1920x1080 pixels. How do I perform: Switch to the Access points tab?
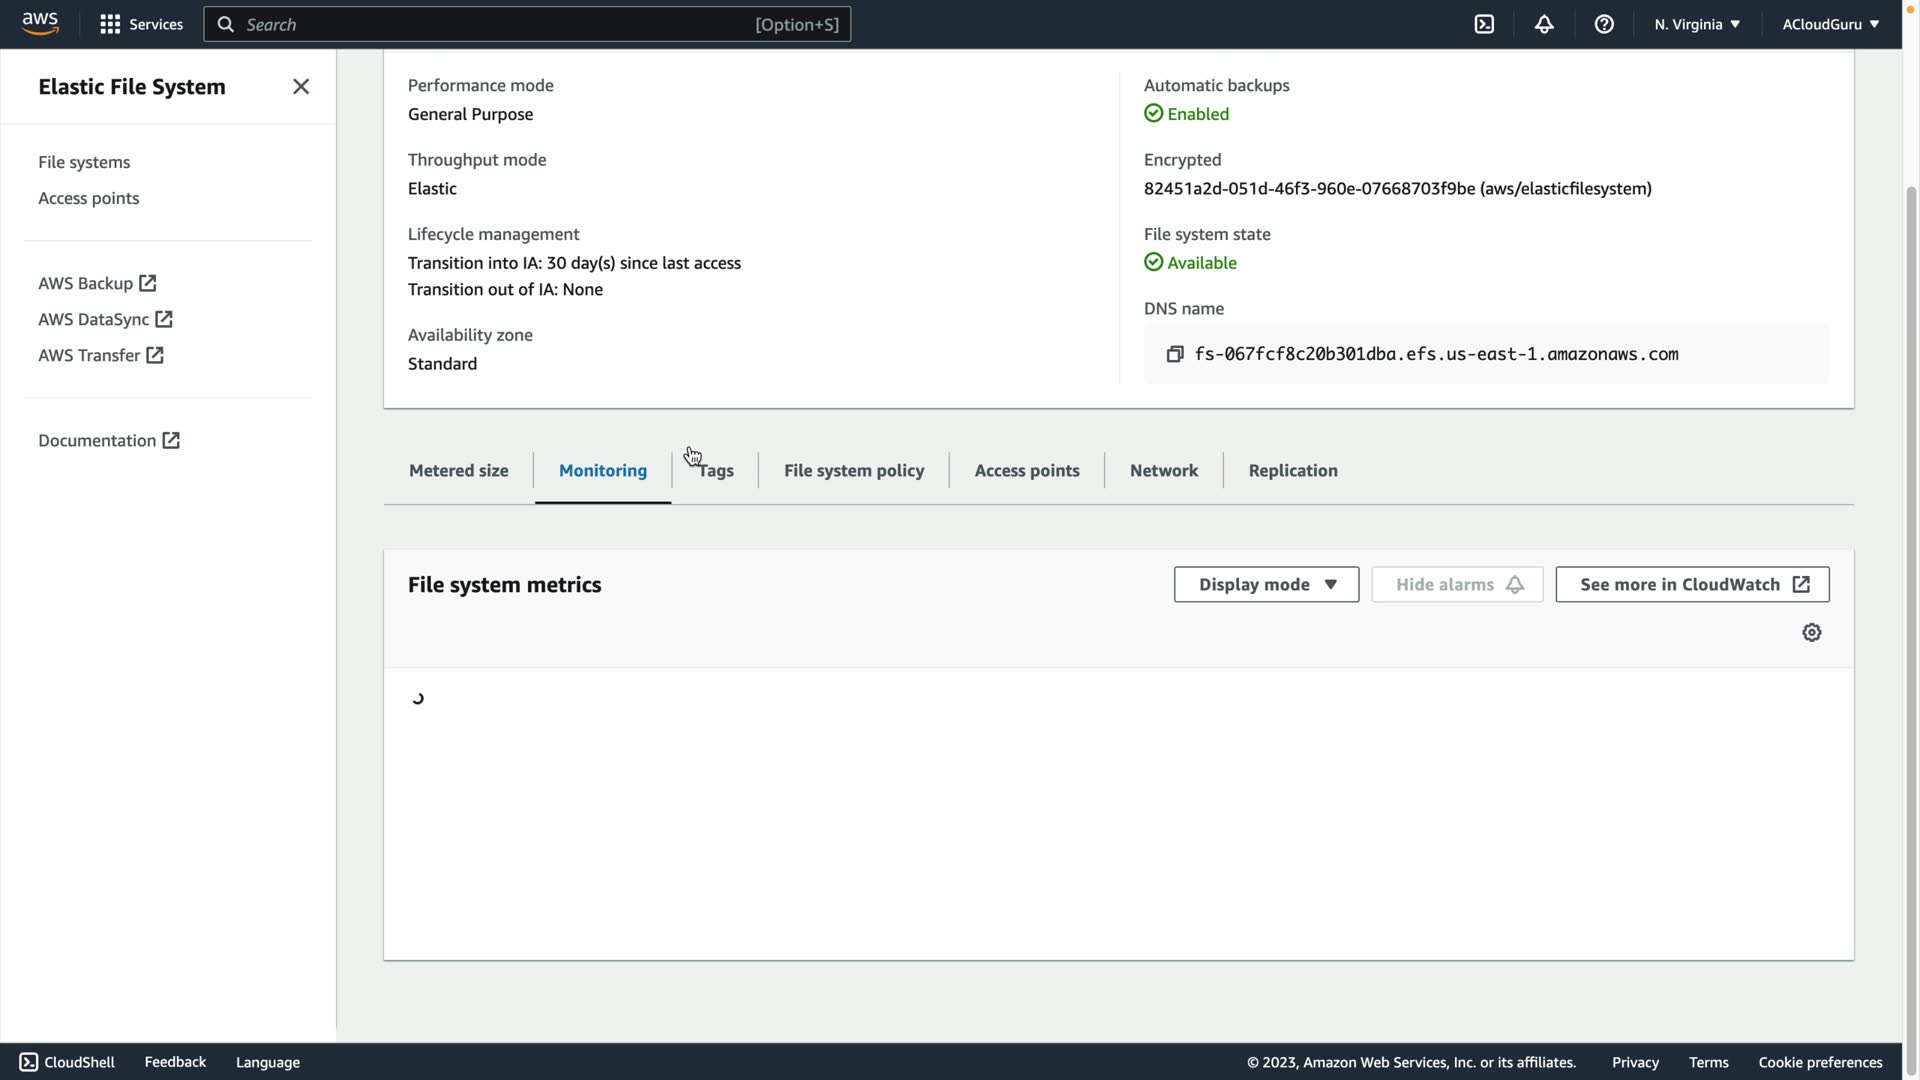coord(1026,470)
